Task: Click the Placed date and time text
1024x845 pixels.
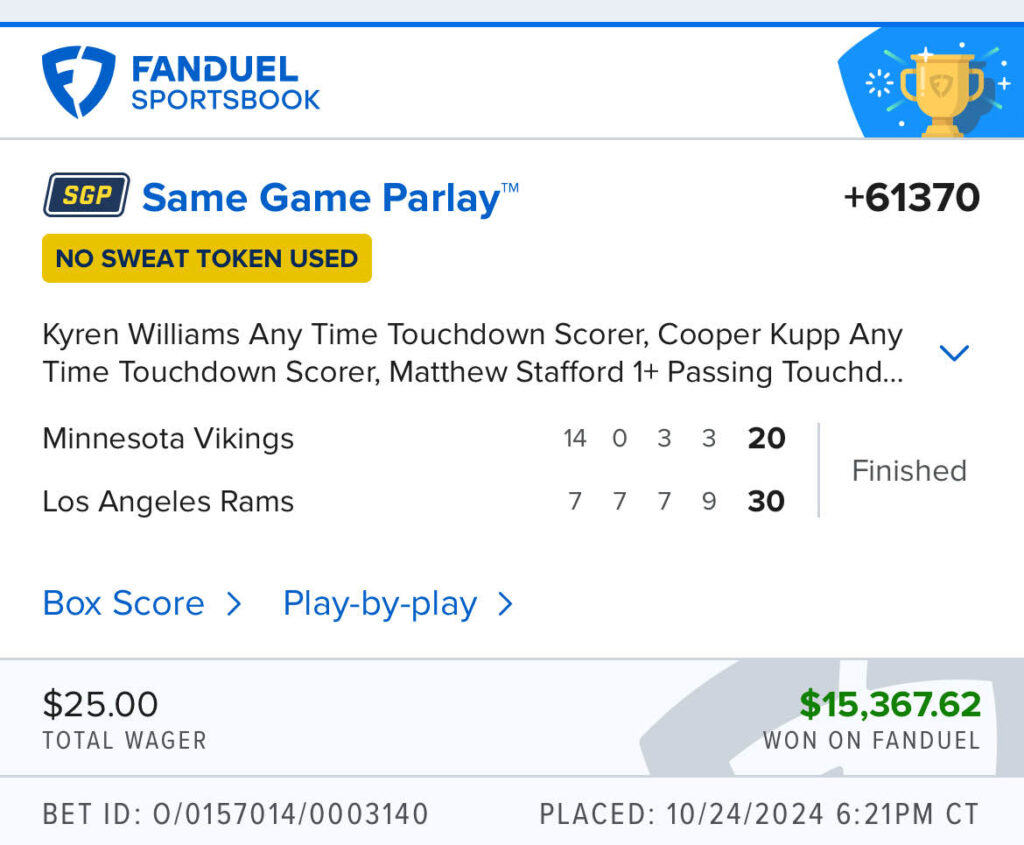Action: [759, 814]
